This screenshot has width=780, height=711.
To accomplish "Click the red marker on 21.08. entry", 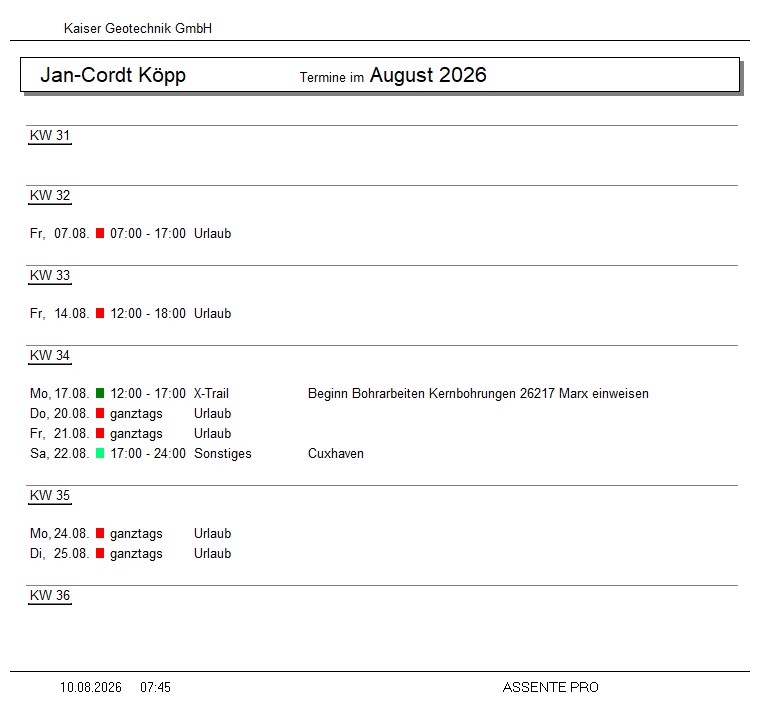I will (x=100, y=433).
